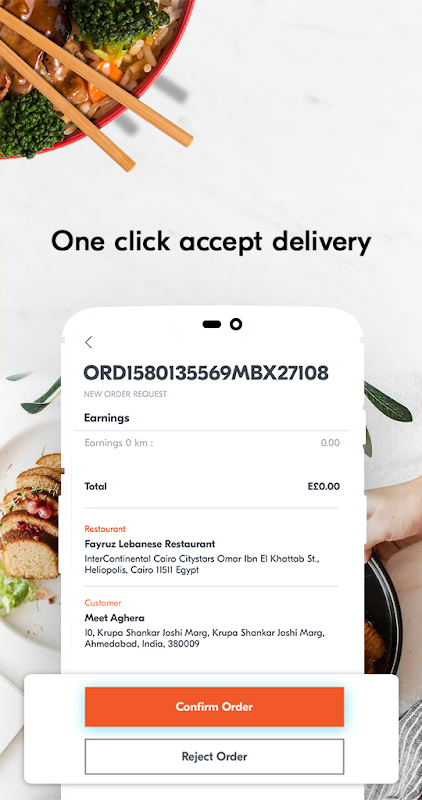Tap the Krupa Shankar Joshi Marg address
The image size is (422, 800).
(x=204, y=638)
